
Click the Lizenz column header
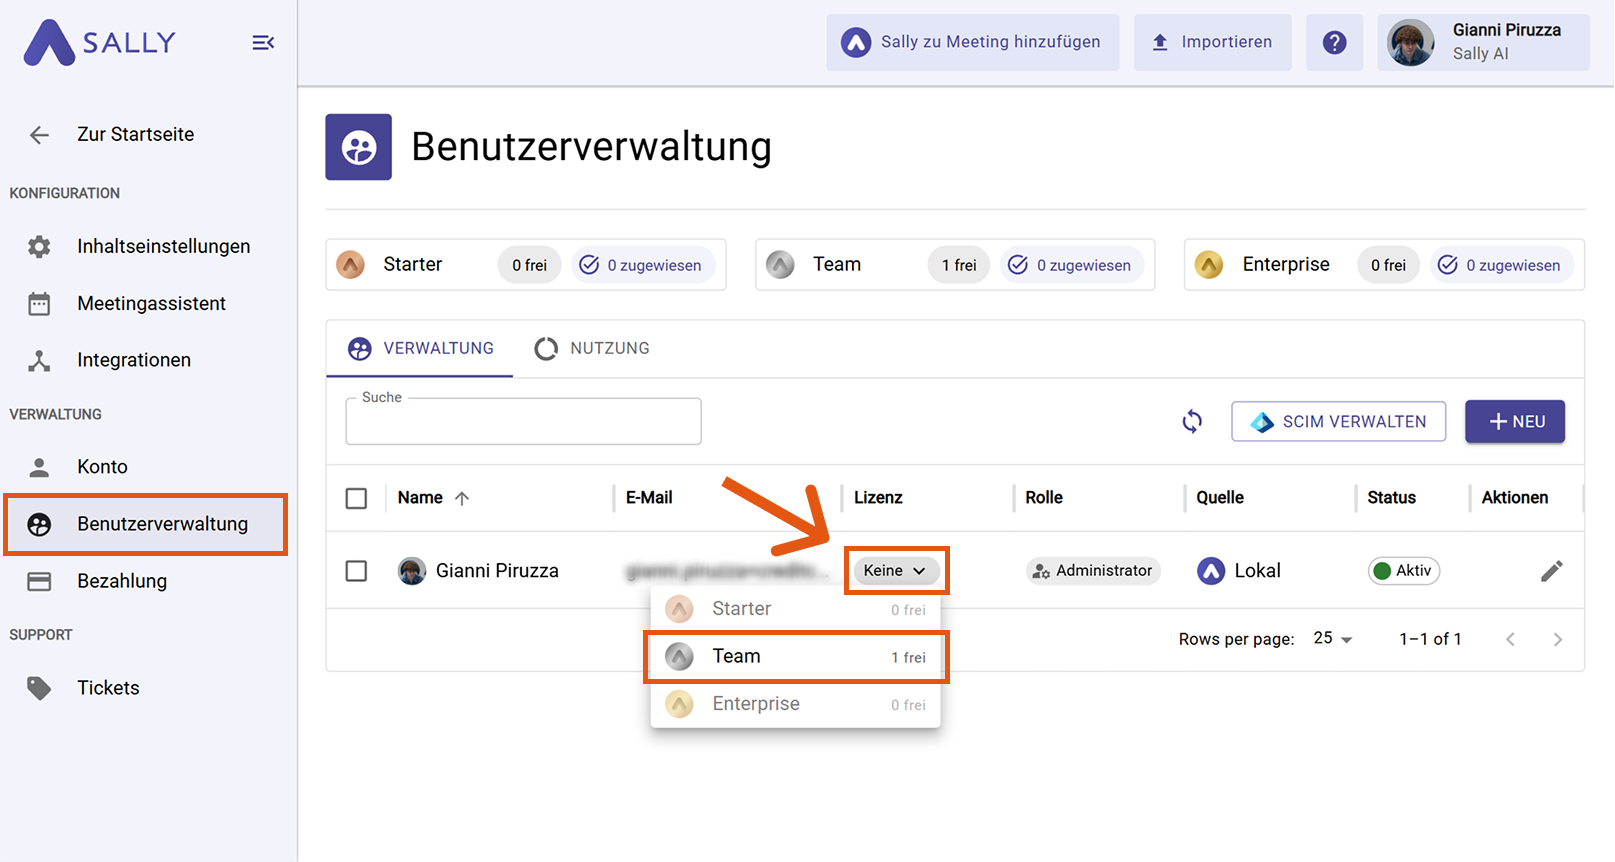pyautogui.click(x=878, y=498)
